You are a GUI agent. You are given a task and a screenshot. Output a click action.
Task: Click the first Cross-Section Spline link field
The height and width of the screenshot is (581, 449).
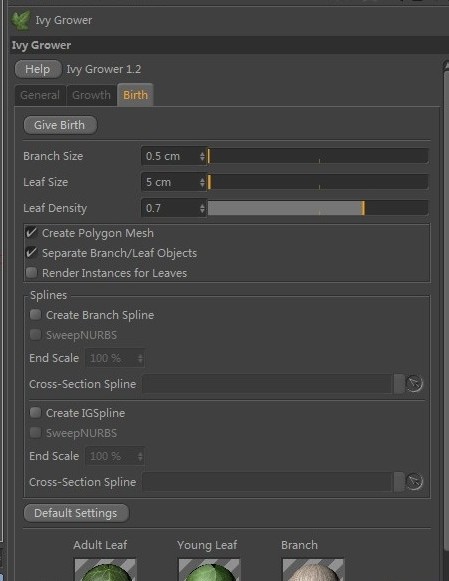coord(267,384)
